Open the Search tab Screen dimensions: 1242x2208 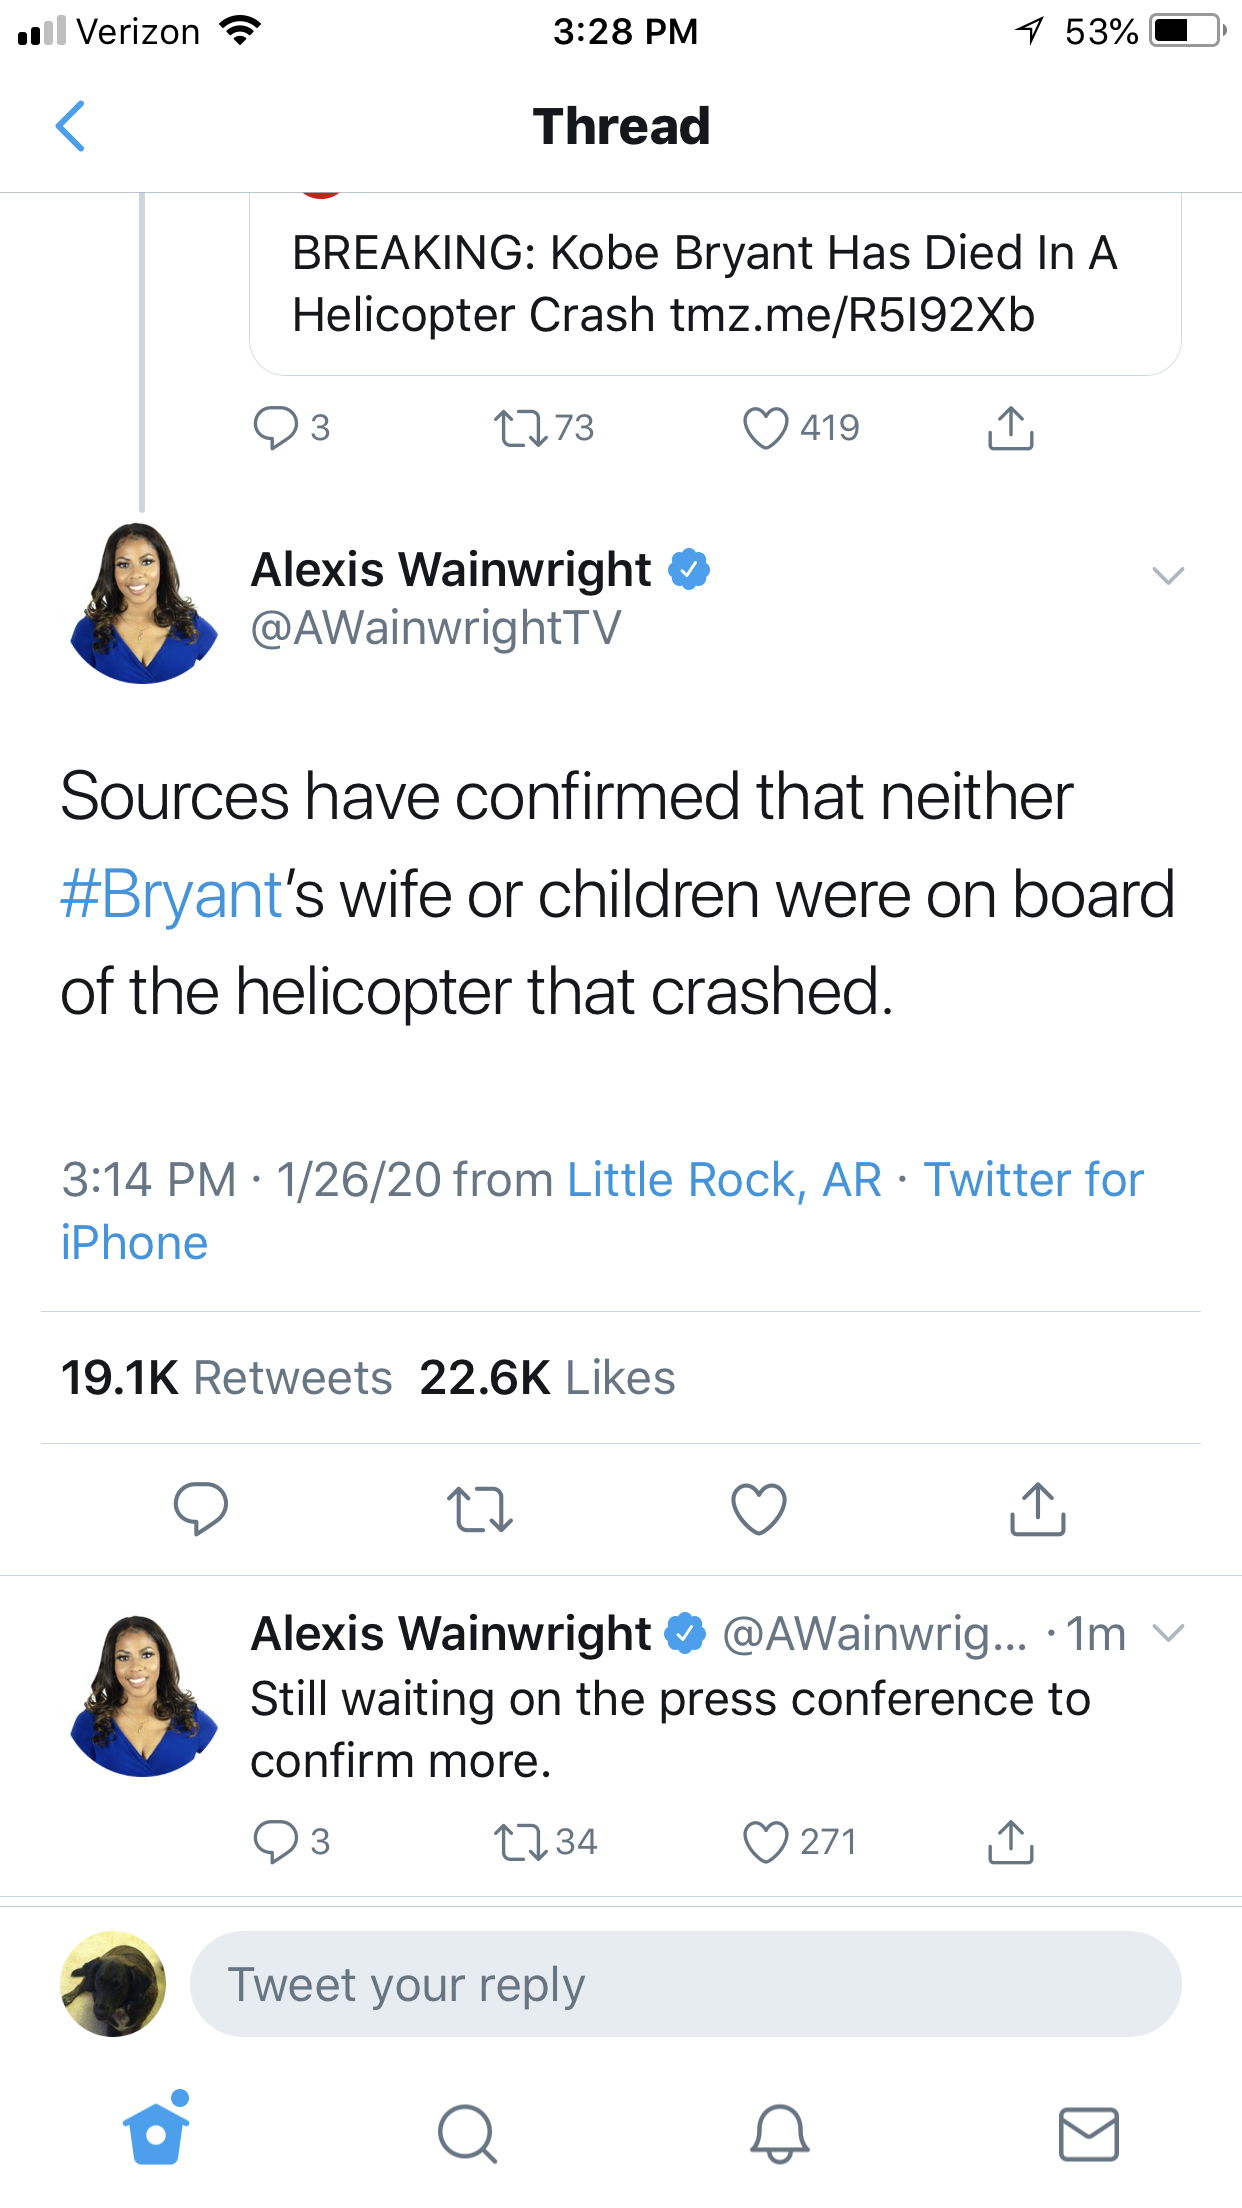tap(467, 2134)
